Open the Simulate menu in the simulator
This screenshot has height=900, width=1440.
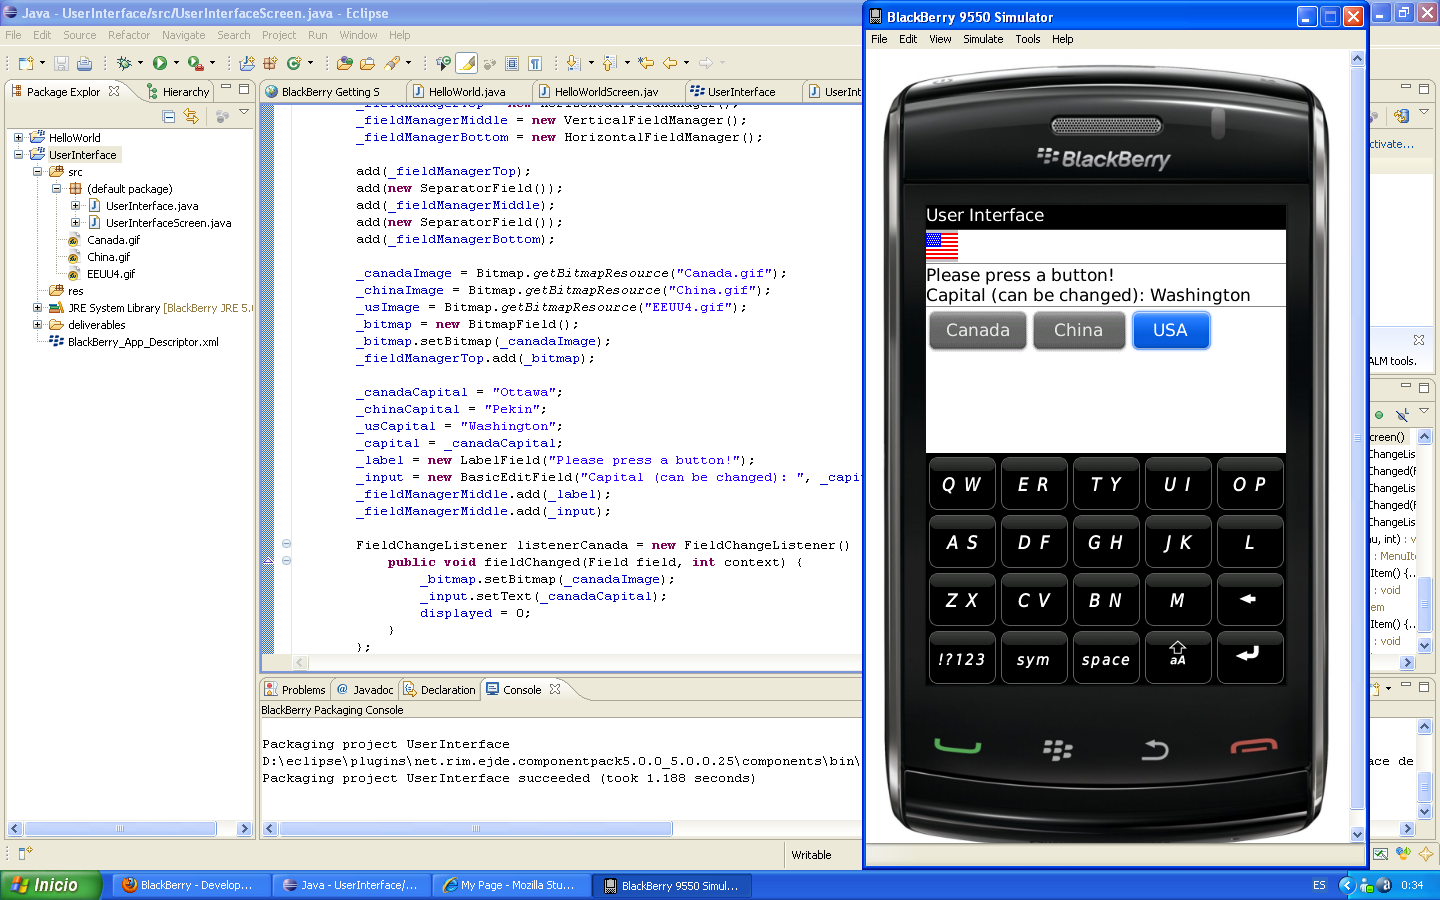[983, 39]
